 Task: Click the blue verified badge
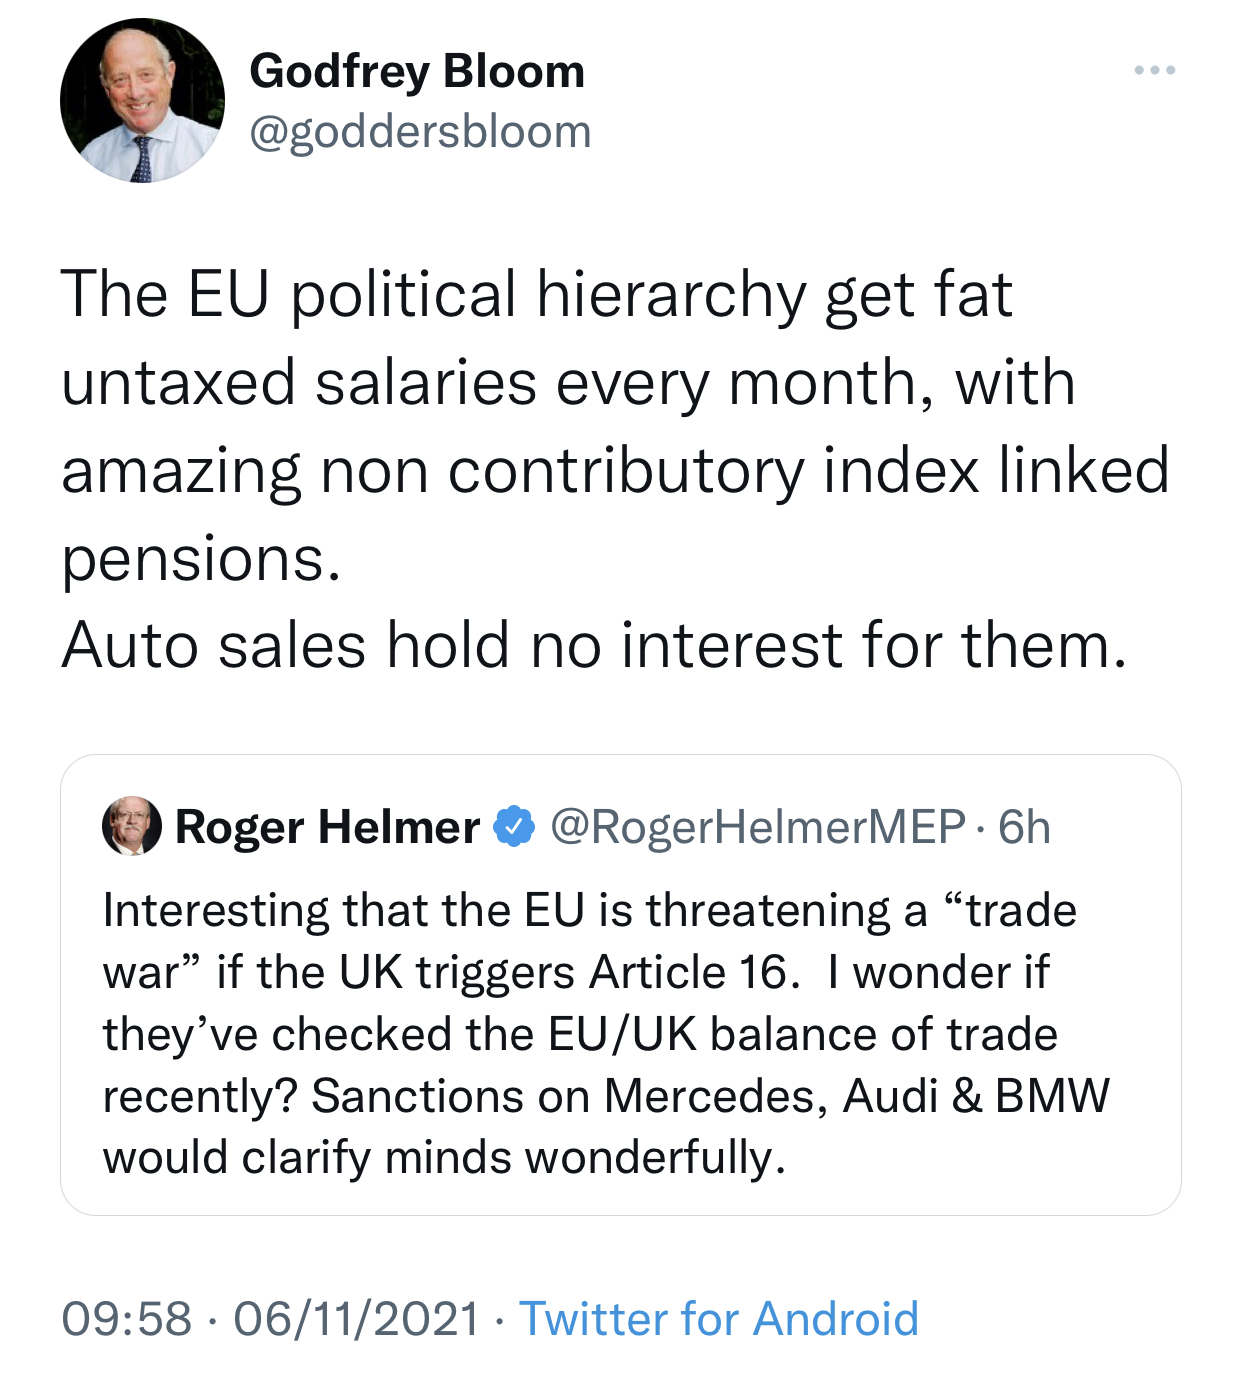tap(515, 826)
